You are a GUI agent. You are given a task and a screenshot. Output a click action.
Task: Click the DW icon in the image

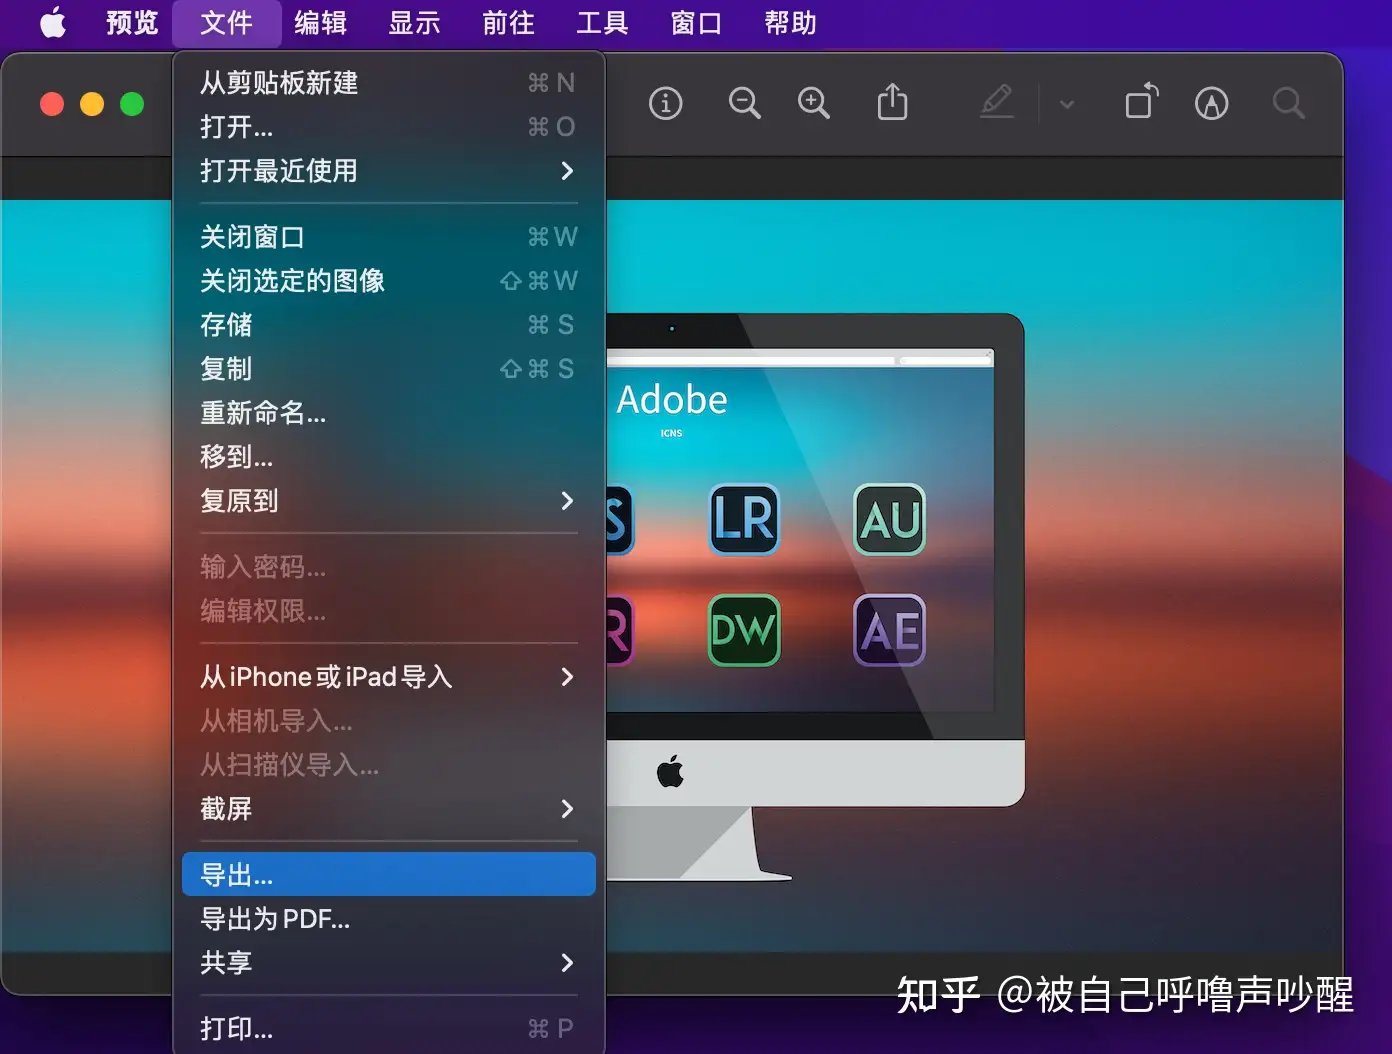pyautogui.click(x=744, y=630)
